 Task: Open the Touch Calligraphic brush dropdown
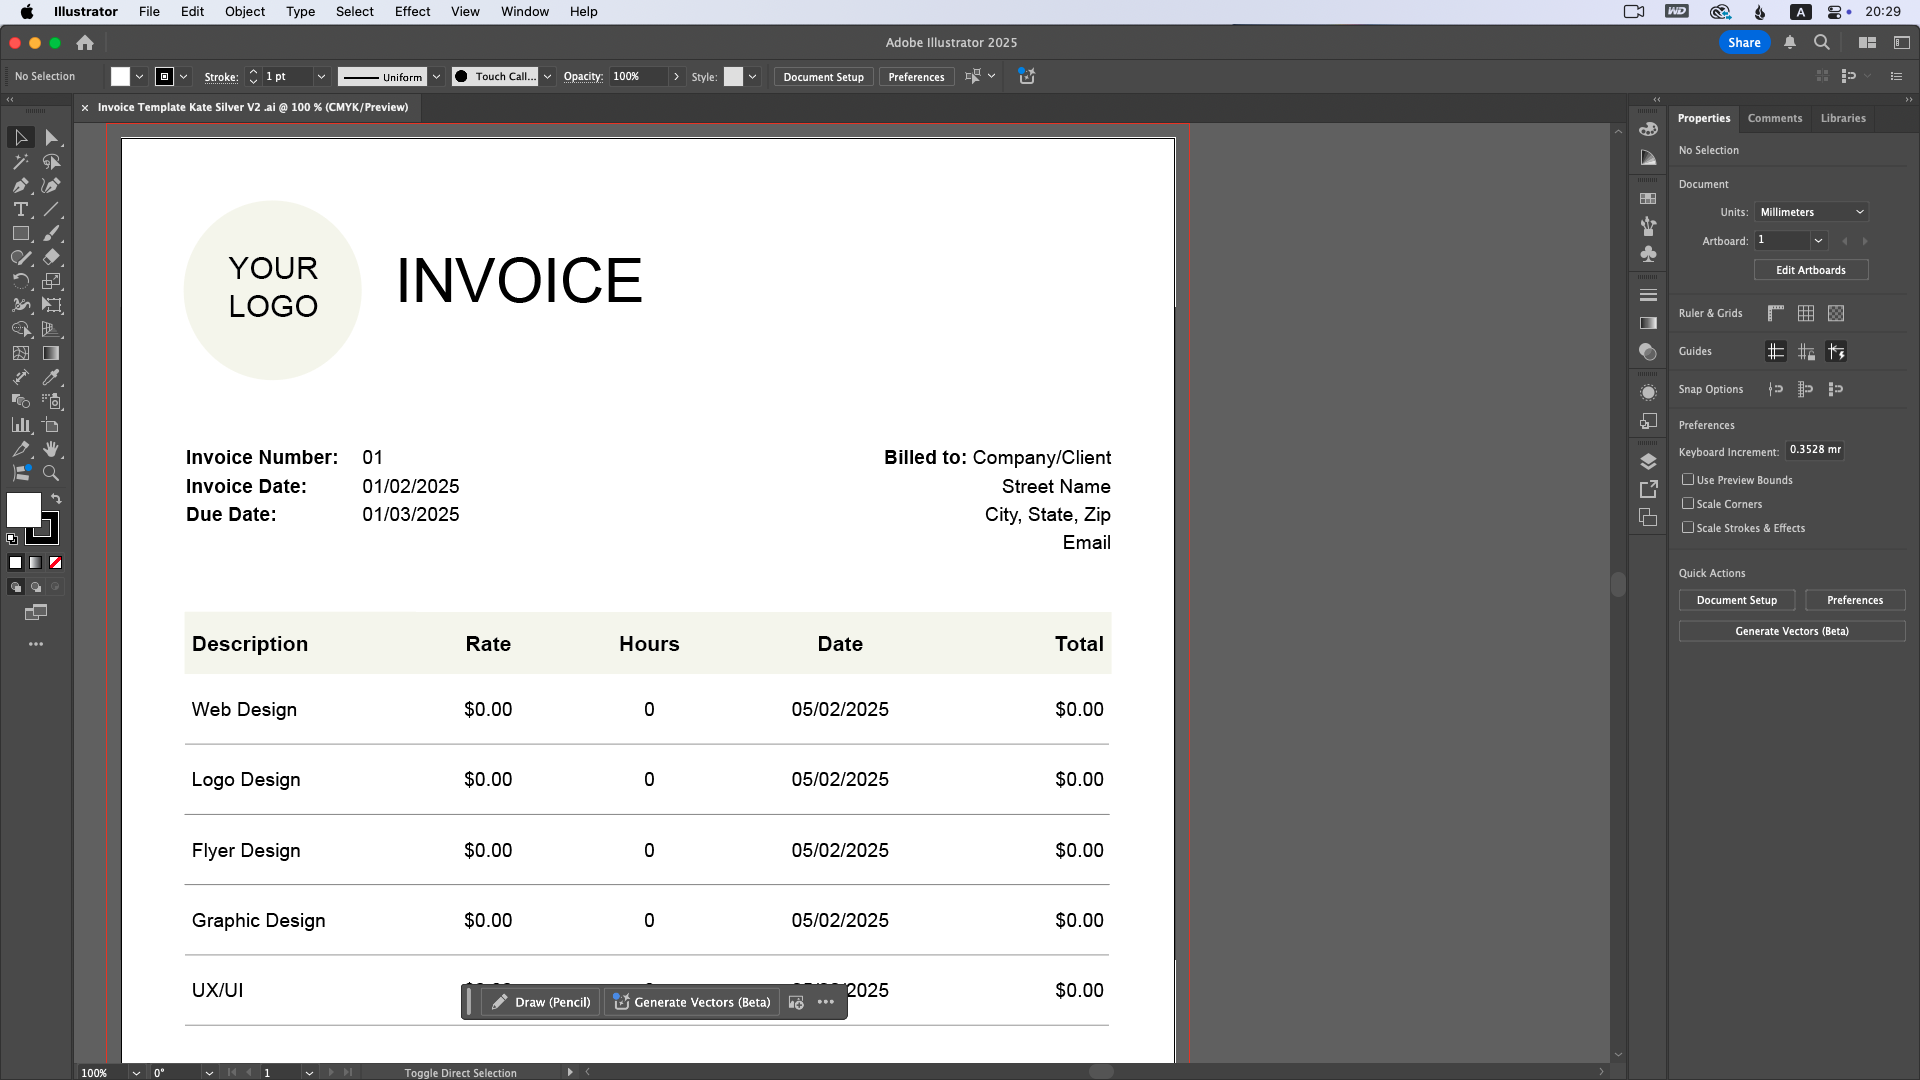point(547,76)
